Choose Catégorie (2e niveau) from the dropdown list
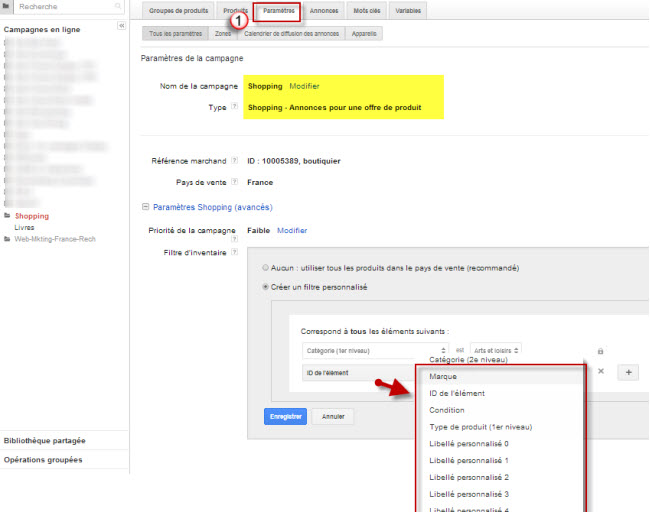The image size is (650, 512). [468, 359]
